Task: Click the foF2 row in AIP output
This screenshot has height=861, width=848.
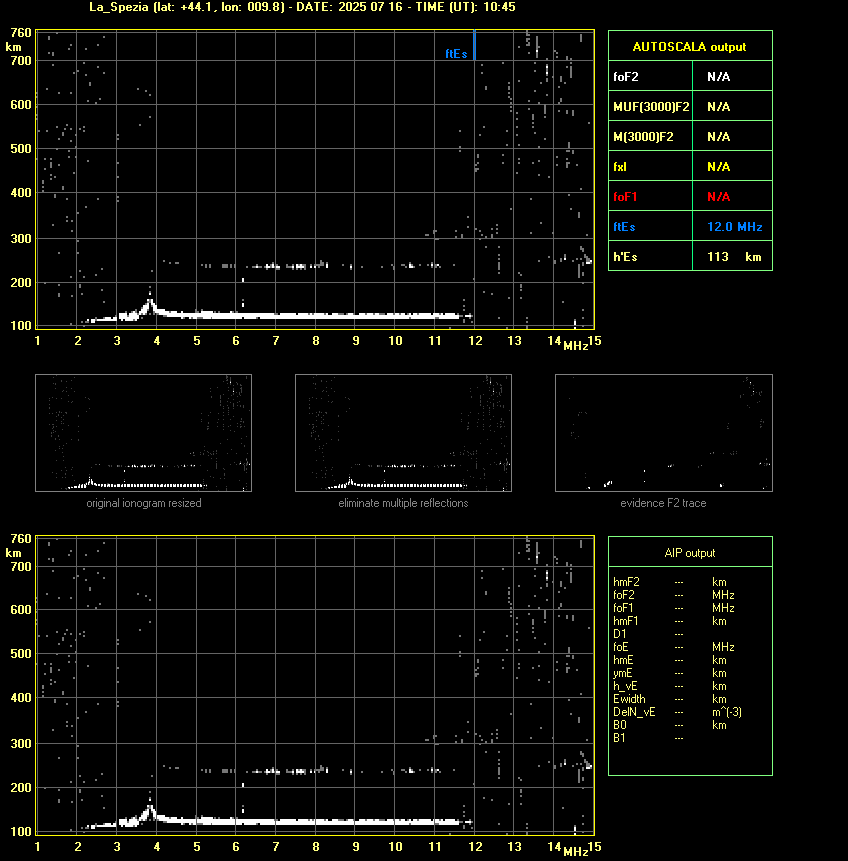Action: [674, 595]
